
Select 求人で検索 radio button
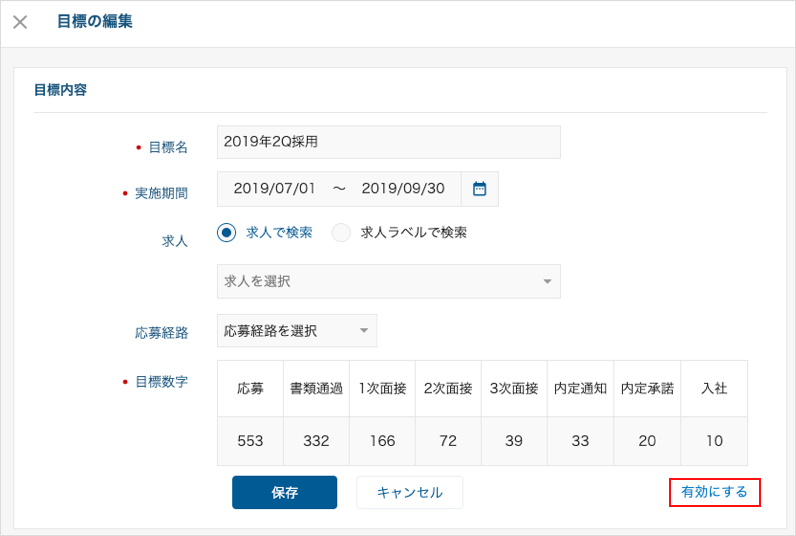tap(226, 232)
